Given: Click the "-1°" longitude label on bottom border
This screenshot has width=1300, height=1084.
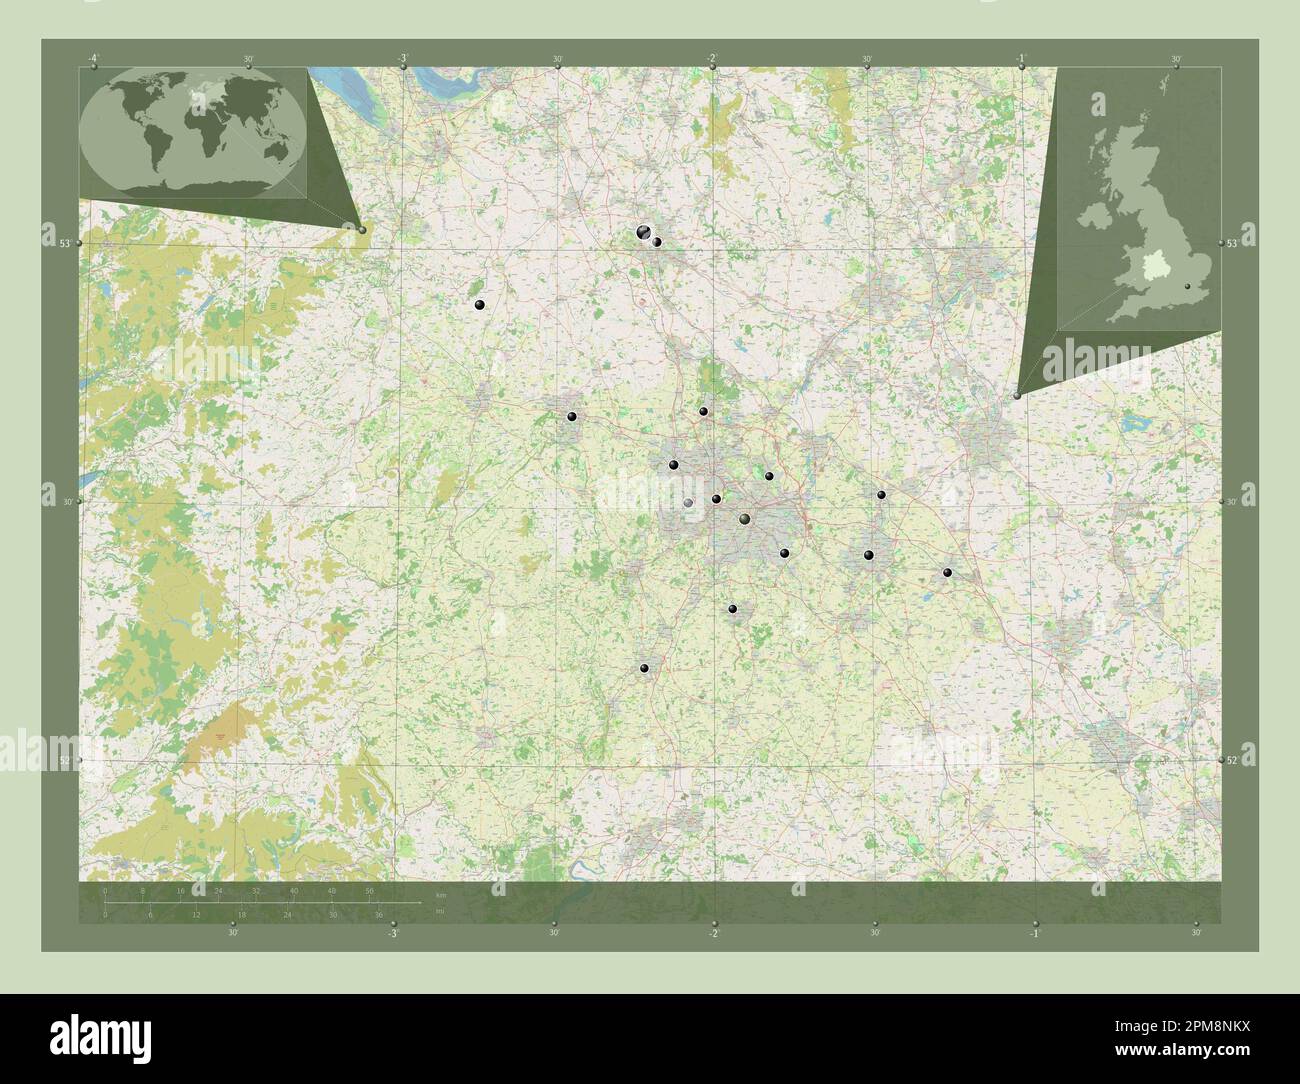Looking at the screenshot, I should point(1034,933).
